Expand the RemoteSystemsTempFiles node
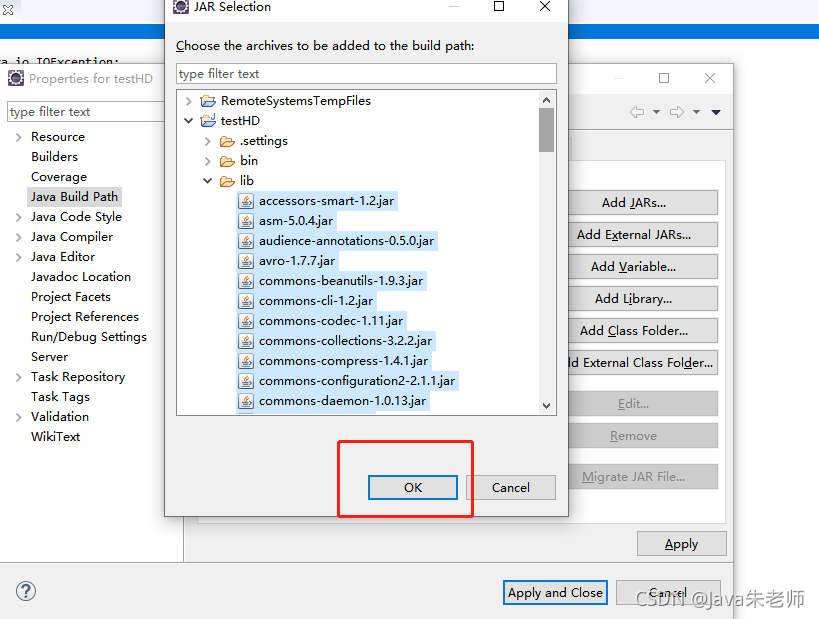Screen dimensions: 819x619 tap(189, 101)
